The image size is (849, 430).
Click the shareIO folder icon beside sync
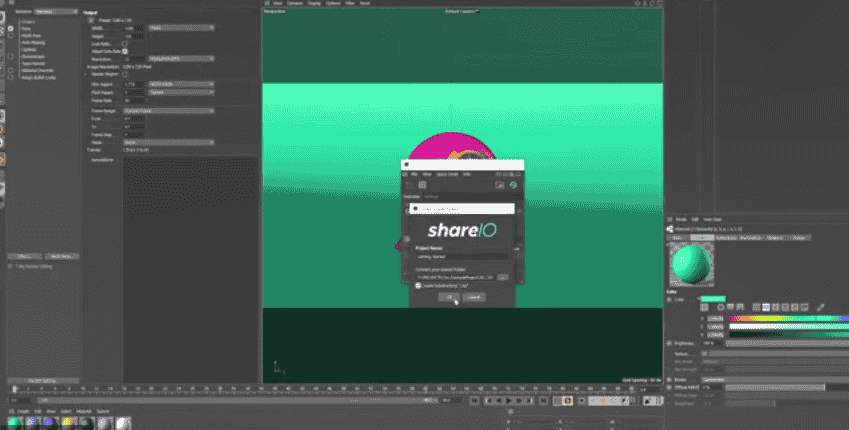pos(500,185)
